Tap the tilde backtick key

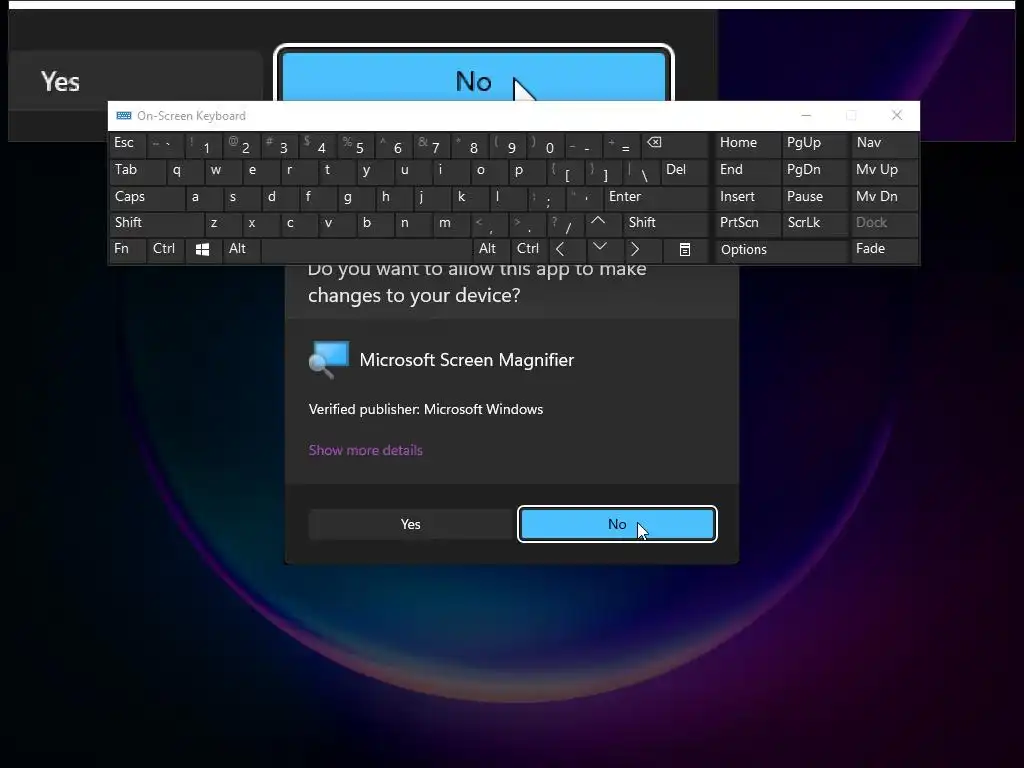pos(165,144)
